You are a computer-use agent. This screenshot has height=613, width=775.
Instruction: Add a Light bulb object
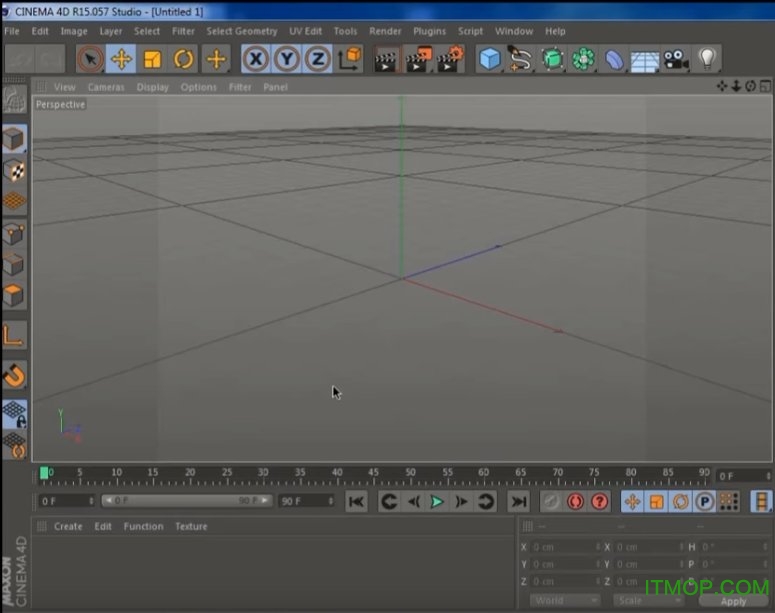(x=707, y=59)
